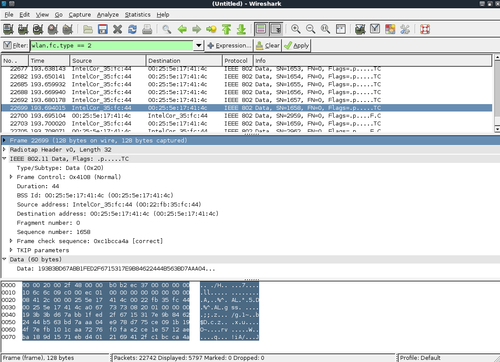Zoom out of packet text
This screenshot has height=362, width=500.
310,29
